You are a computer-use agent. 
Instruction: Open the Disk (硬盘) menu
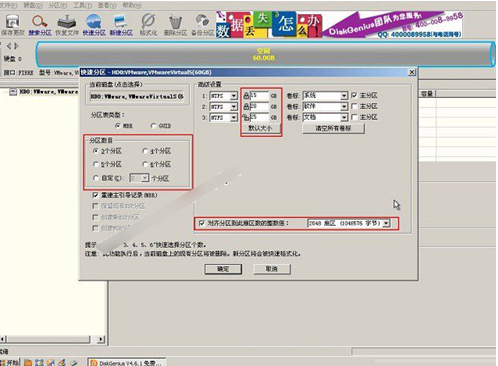click(x=32, y=5)
